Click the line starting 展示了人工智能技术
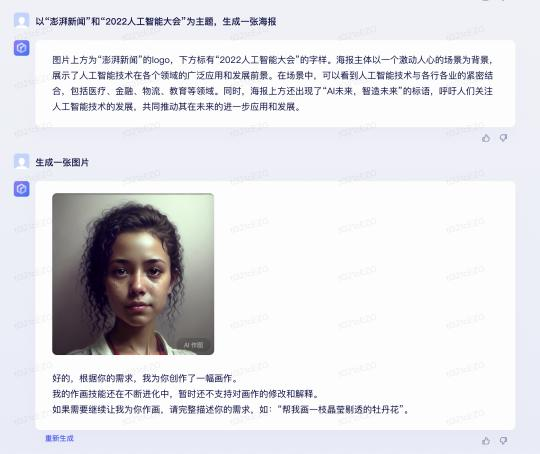Viewport: 540px width, 454px height. tap(272, 75)
